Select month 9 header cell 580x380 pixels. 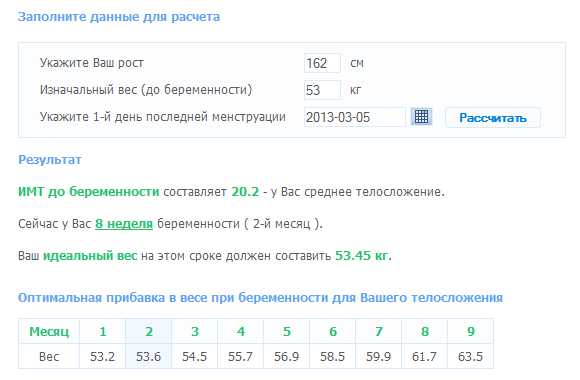471,331
